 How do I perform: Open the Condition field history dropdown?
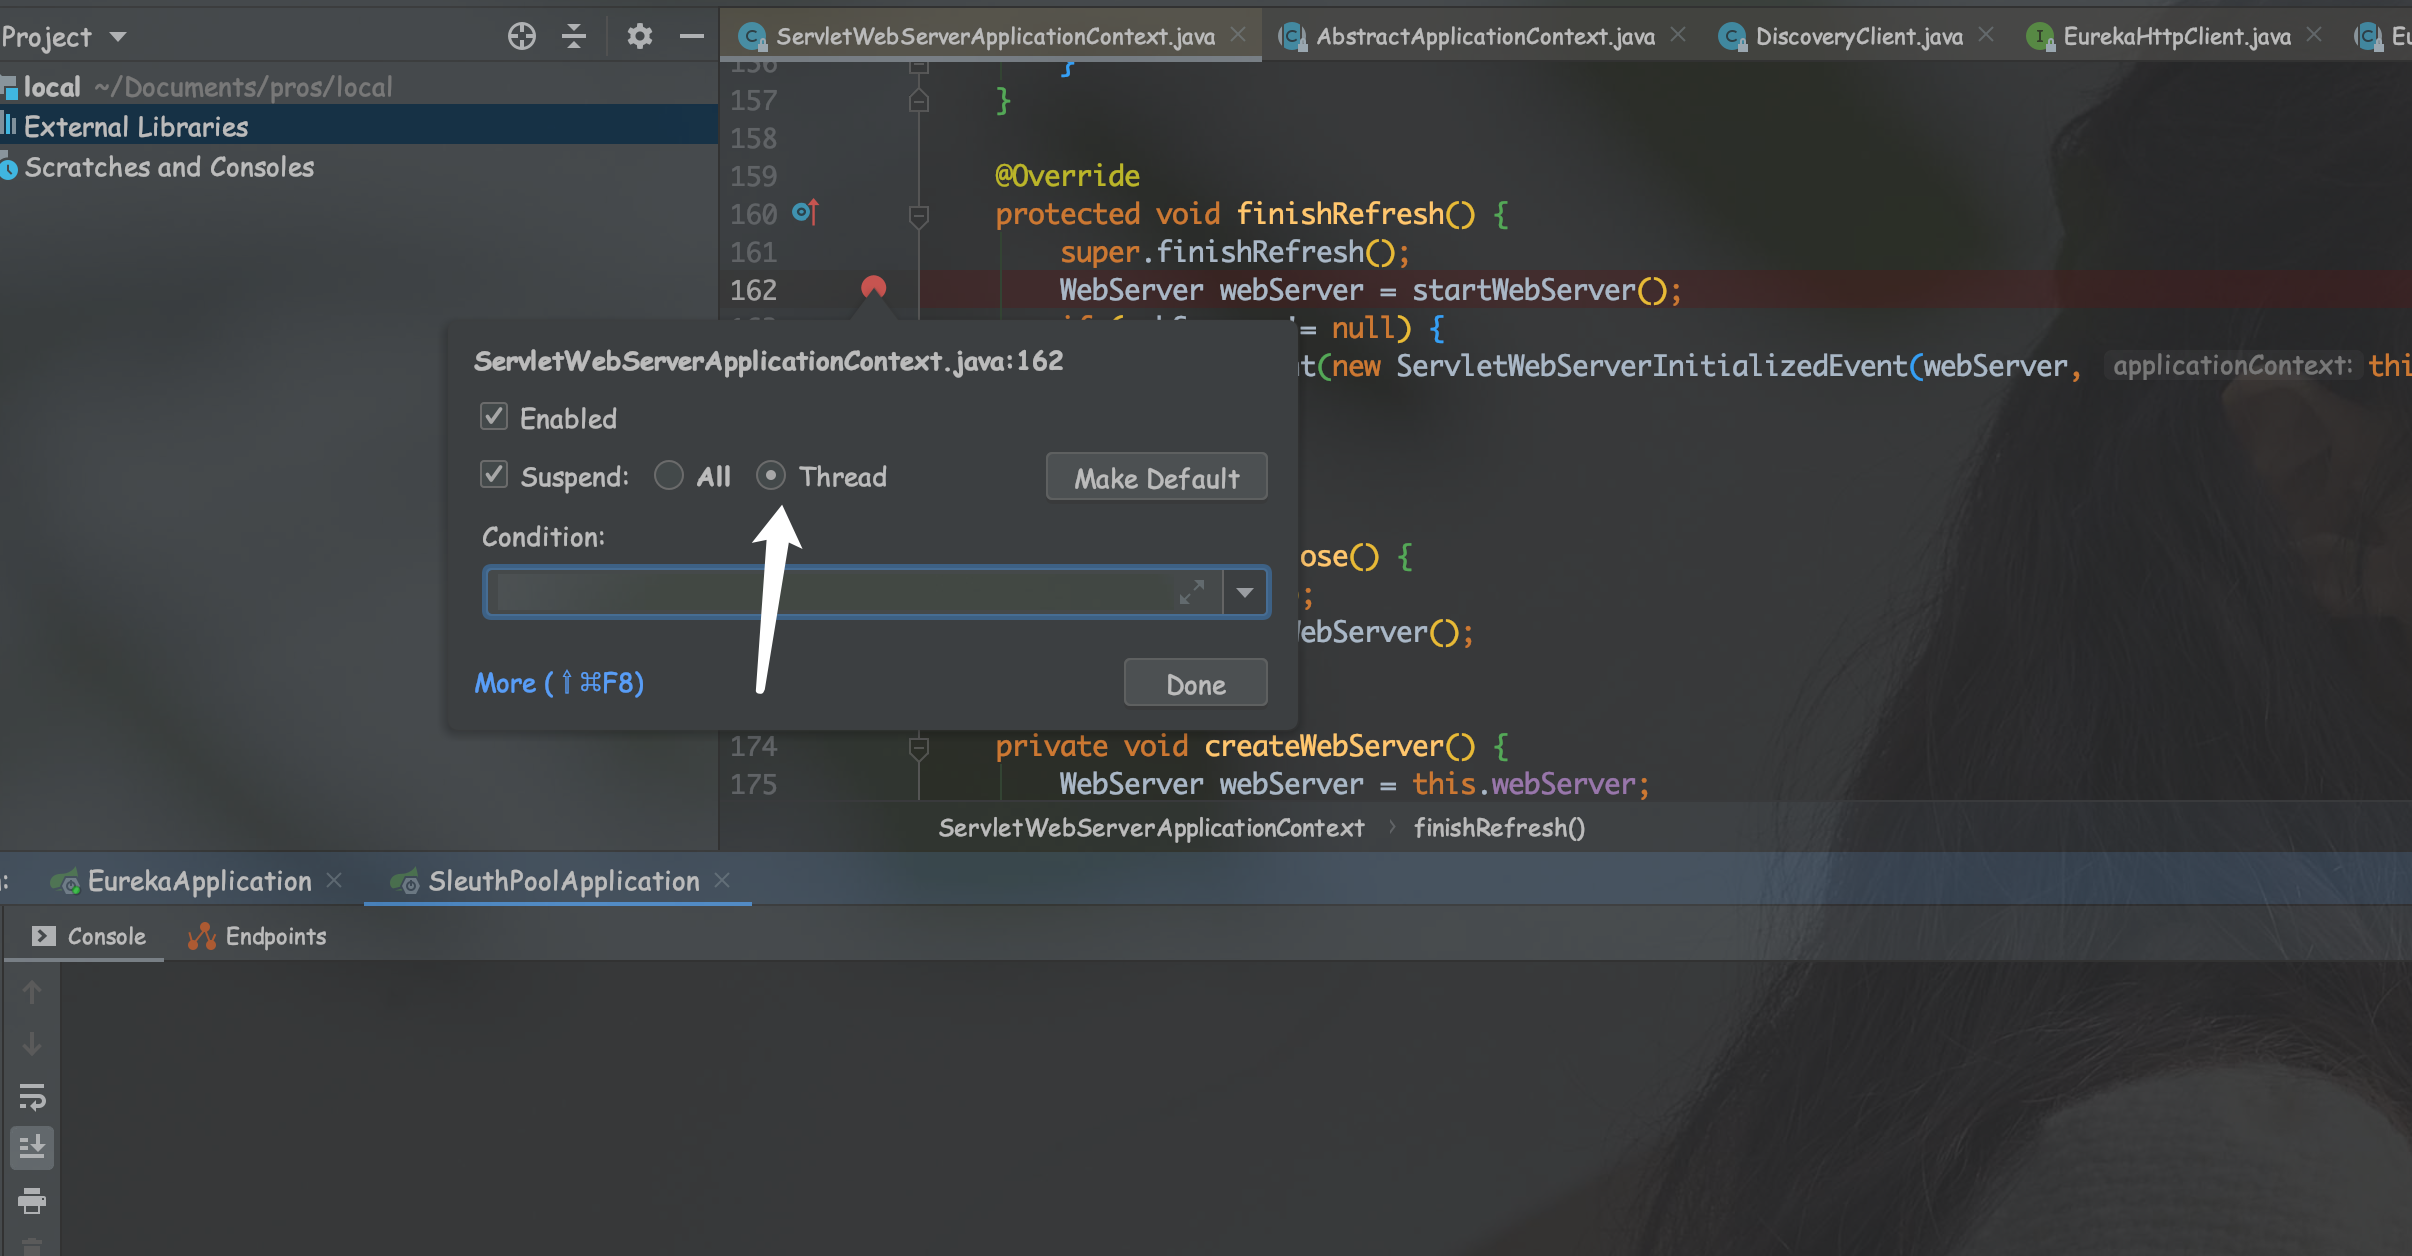1244,591
